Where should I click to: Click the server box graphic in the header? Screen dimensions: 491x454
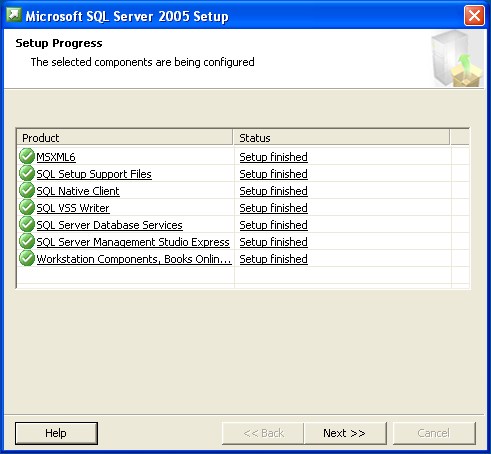point(457,59)
